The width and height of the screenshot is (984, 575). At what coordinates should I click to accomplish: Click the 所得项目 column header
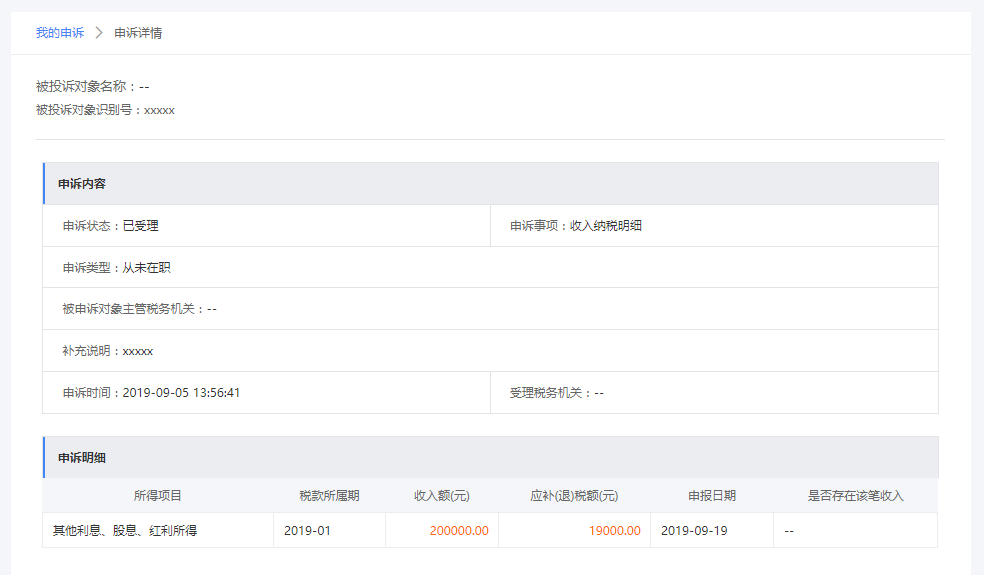click(157, 496)
